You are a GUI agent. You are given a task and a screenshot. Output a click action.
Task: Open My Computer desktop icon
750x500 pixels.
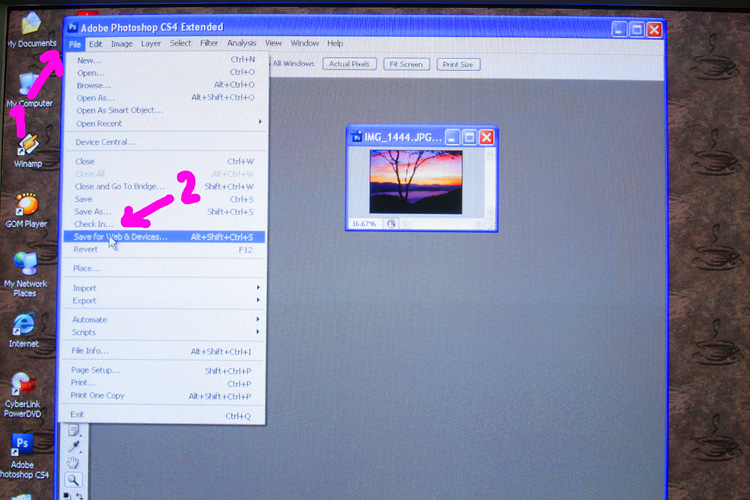(x=30, y=89)
